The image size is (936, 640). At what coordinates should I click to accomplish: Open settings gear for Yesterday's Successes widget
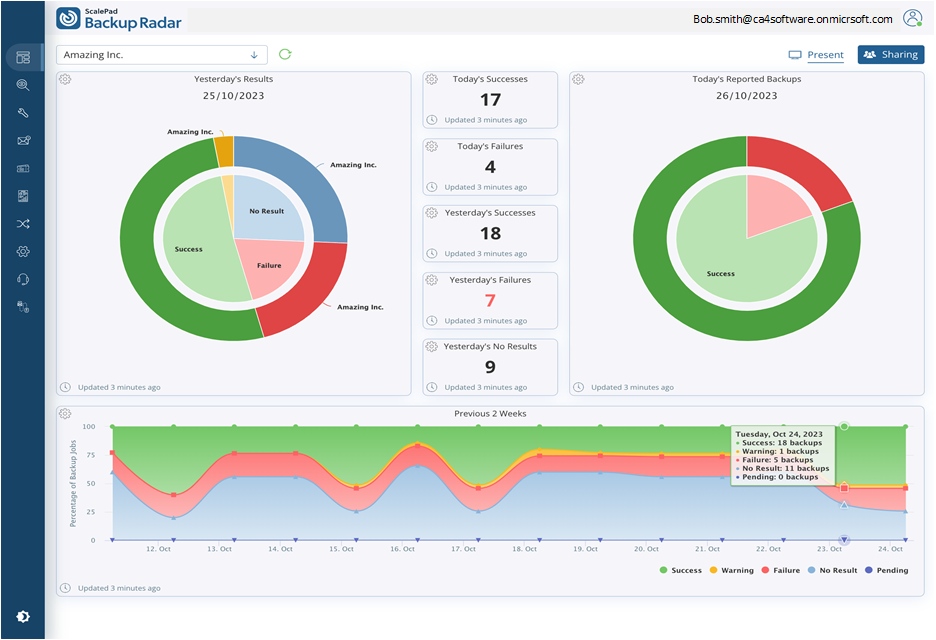point(432,213)
